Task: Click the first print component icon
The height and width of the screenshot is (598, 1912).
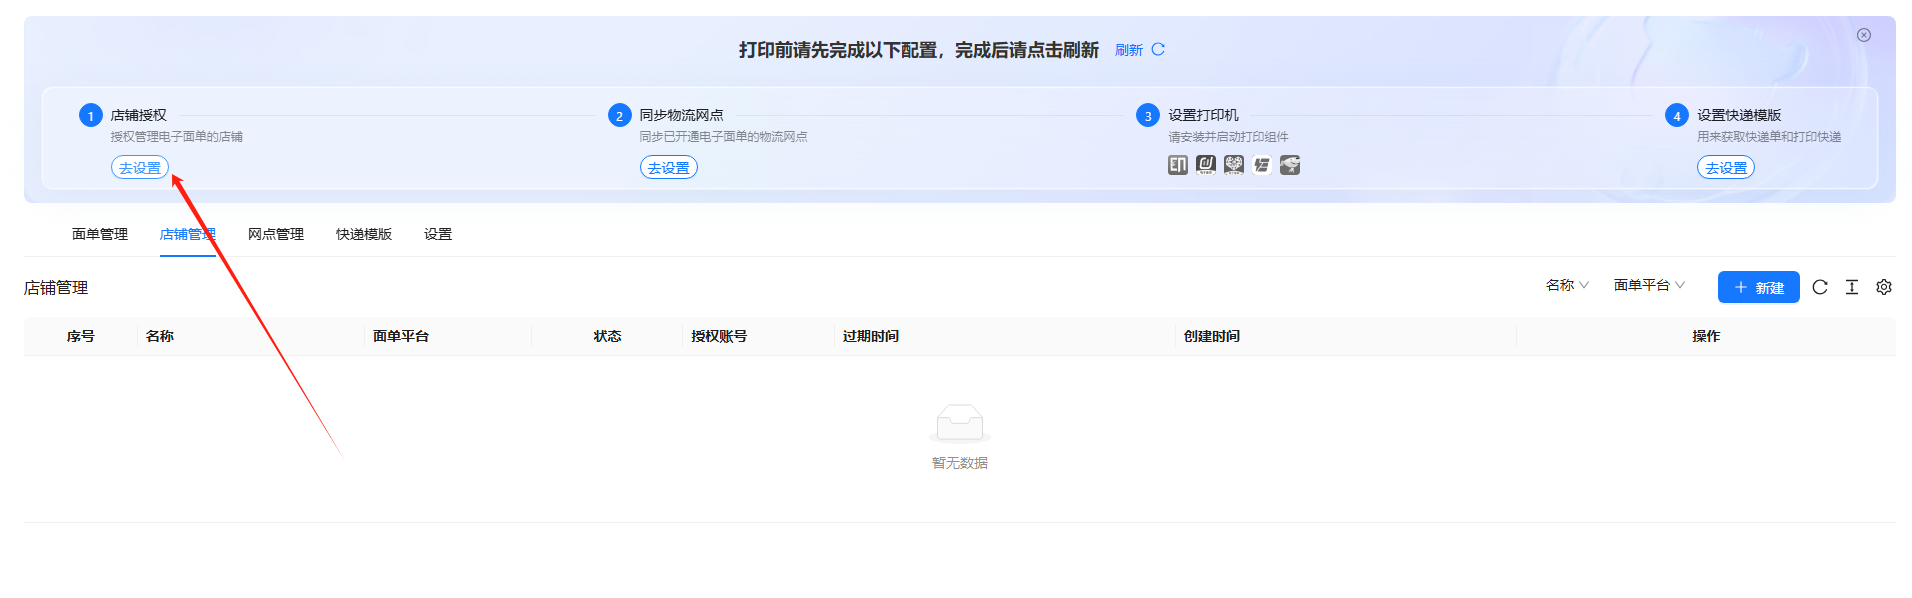Action: pos(1178,165)
